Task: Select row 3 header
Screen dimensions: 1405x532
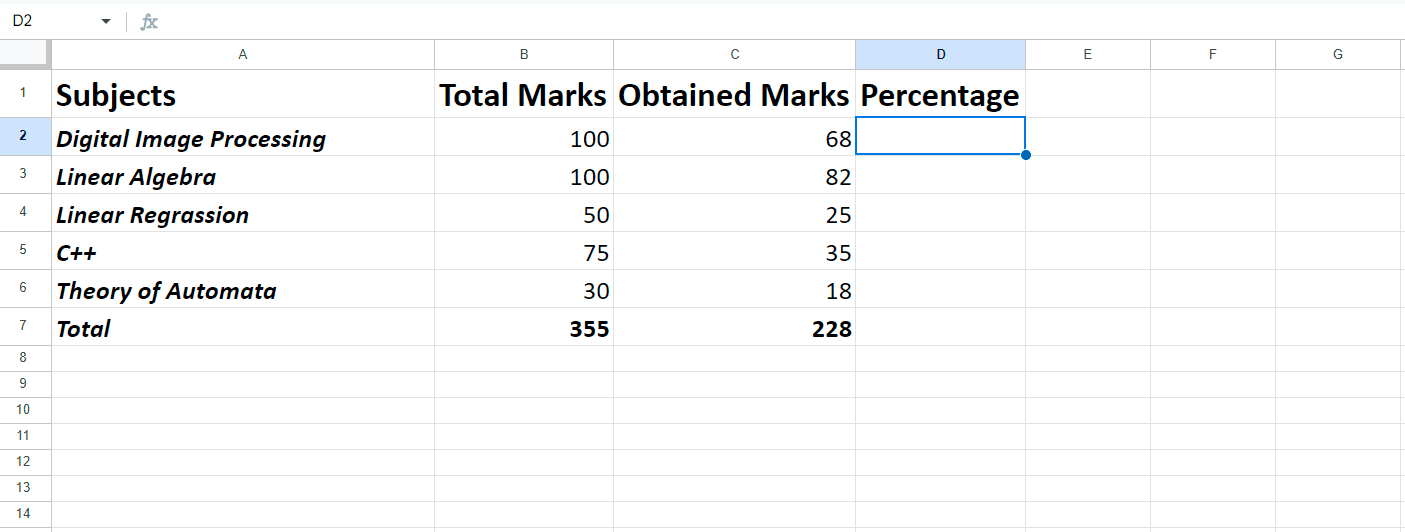Action: 25,174
